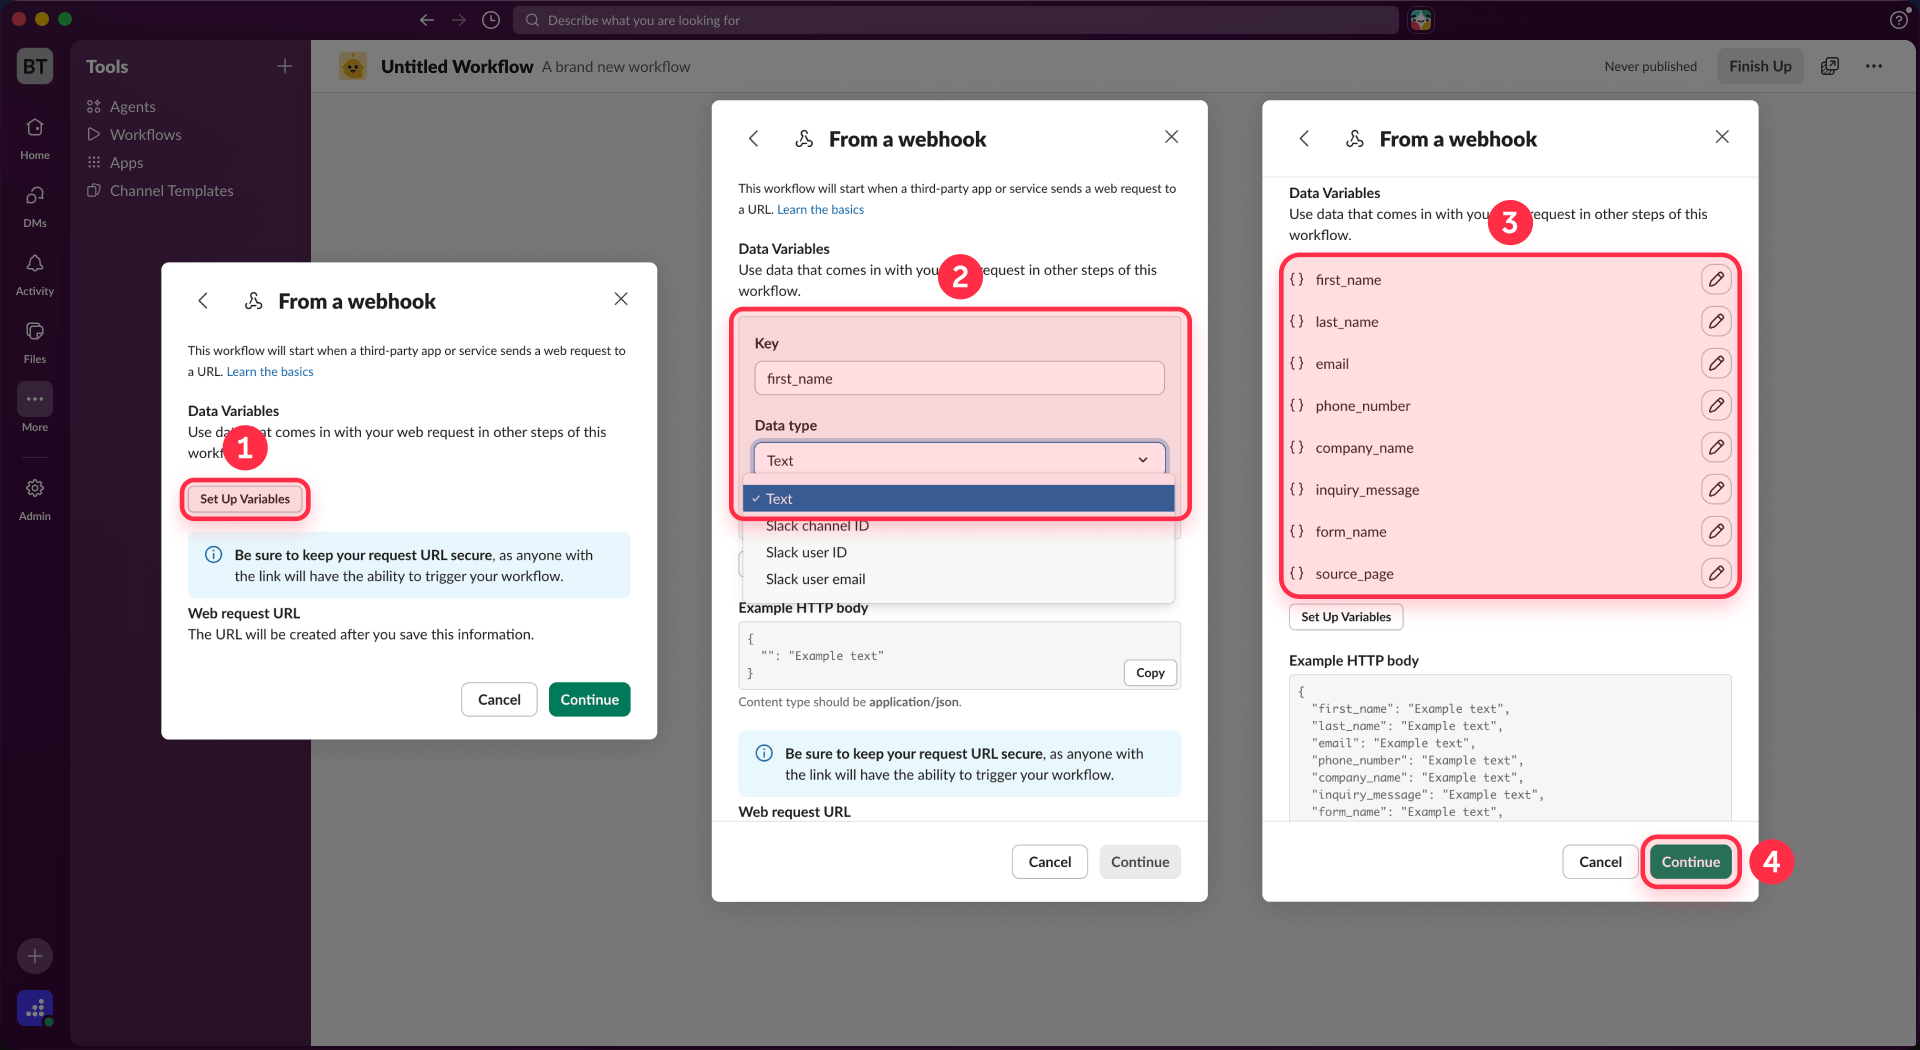
Task: Go back in the middle webhook dialog
Action: pos(754,139)
